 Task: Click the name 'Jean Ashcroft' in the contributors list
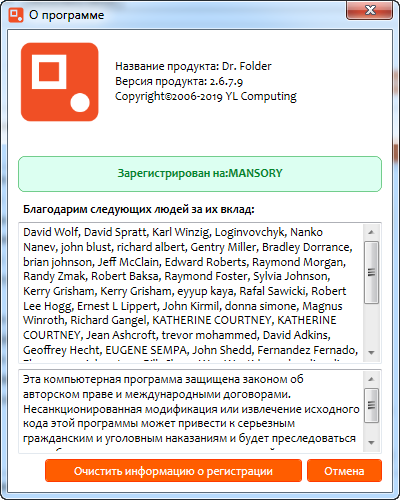point(121,335)
